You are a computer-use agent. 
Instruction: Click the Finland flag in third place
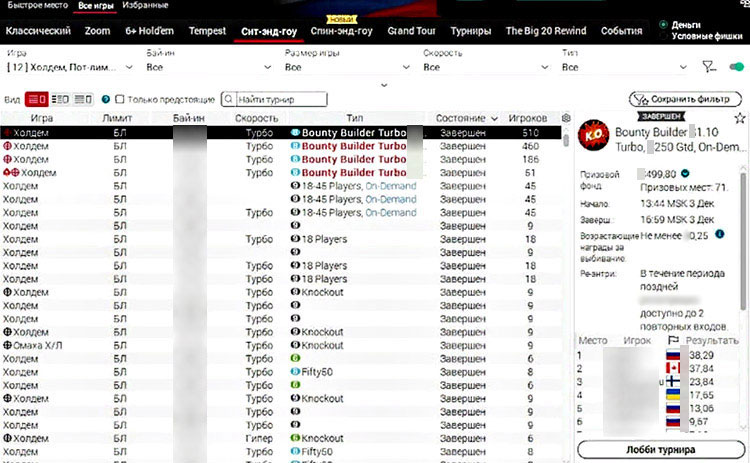pos(673,382)
